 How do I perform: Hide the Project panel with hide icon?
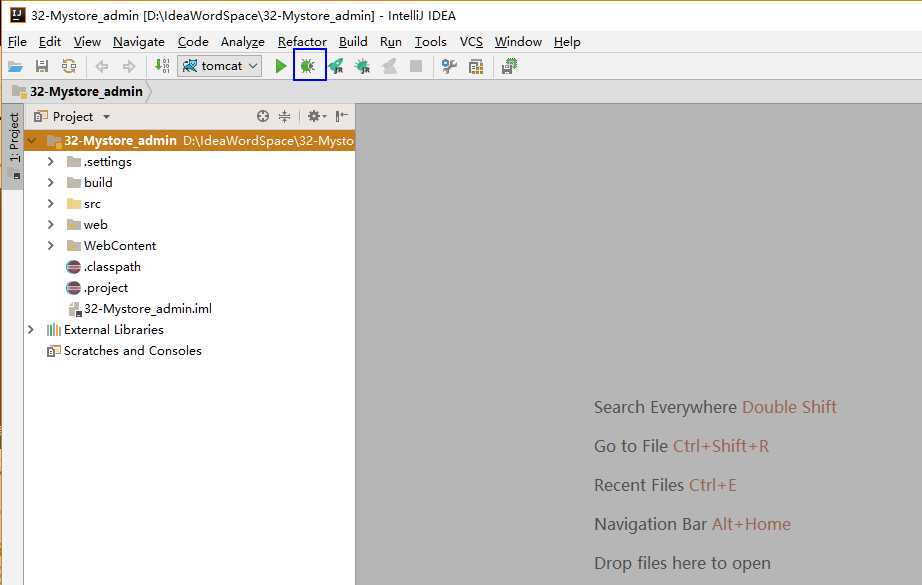tap(342, 116)
